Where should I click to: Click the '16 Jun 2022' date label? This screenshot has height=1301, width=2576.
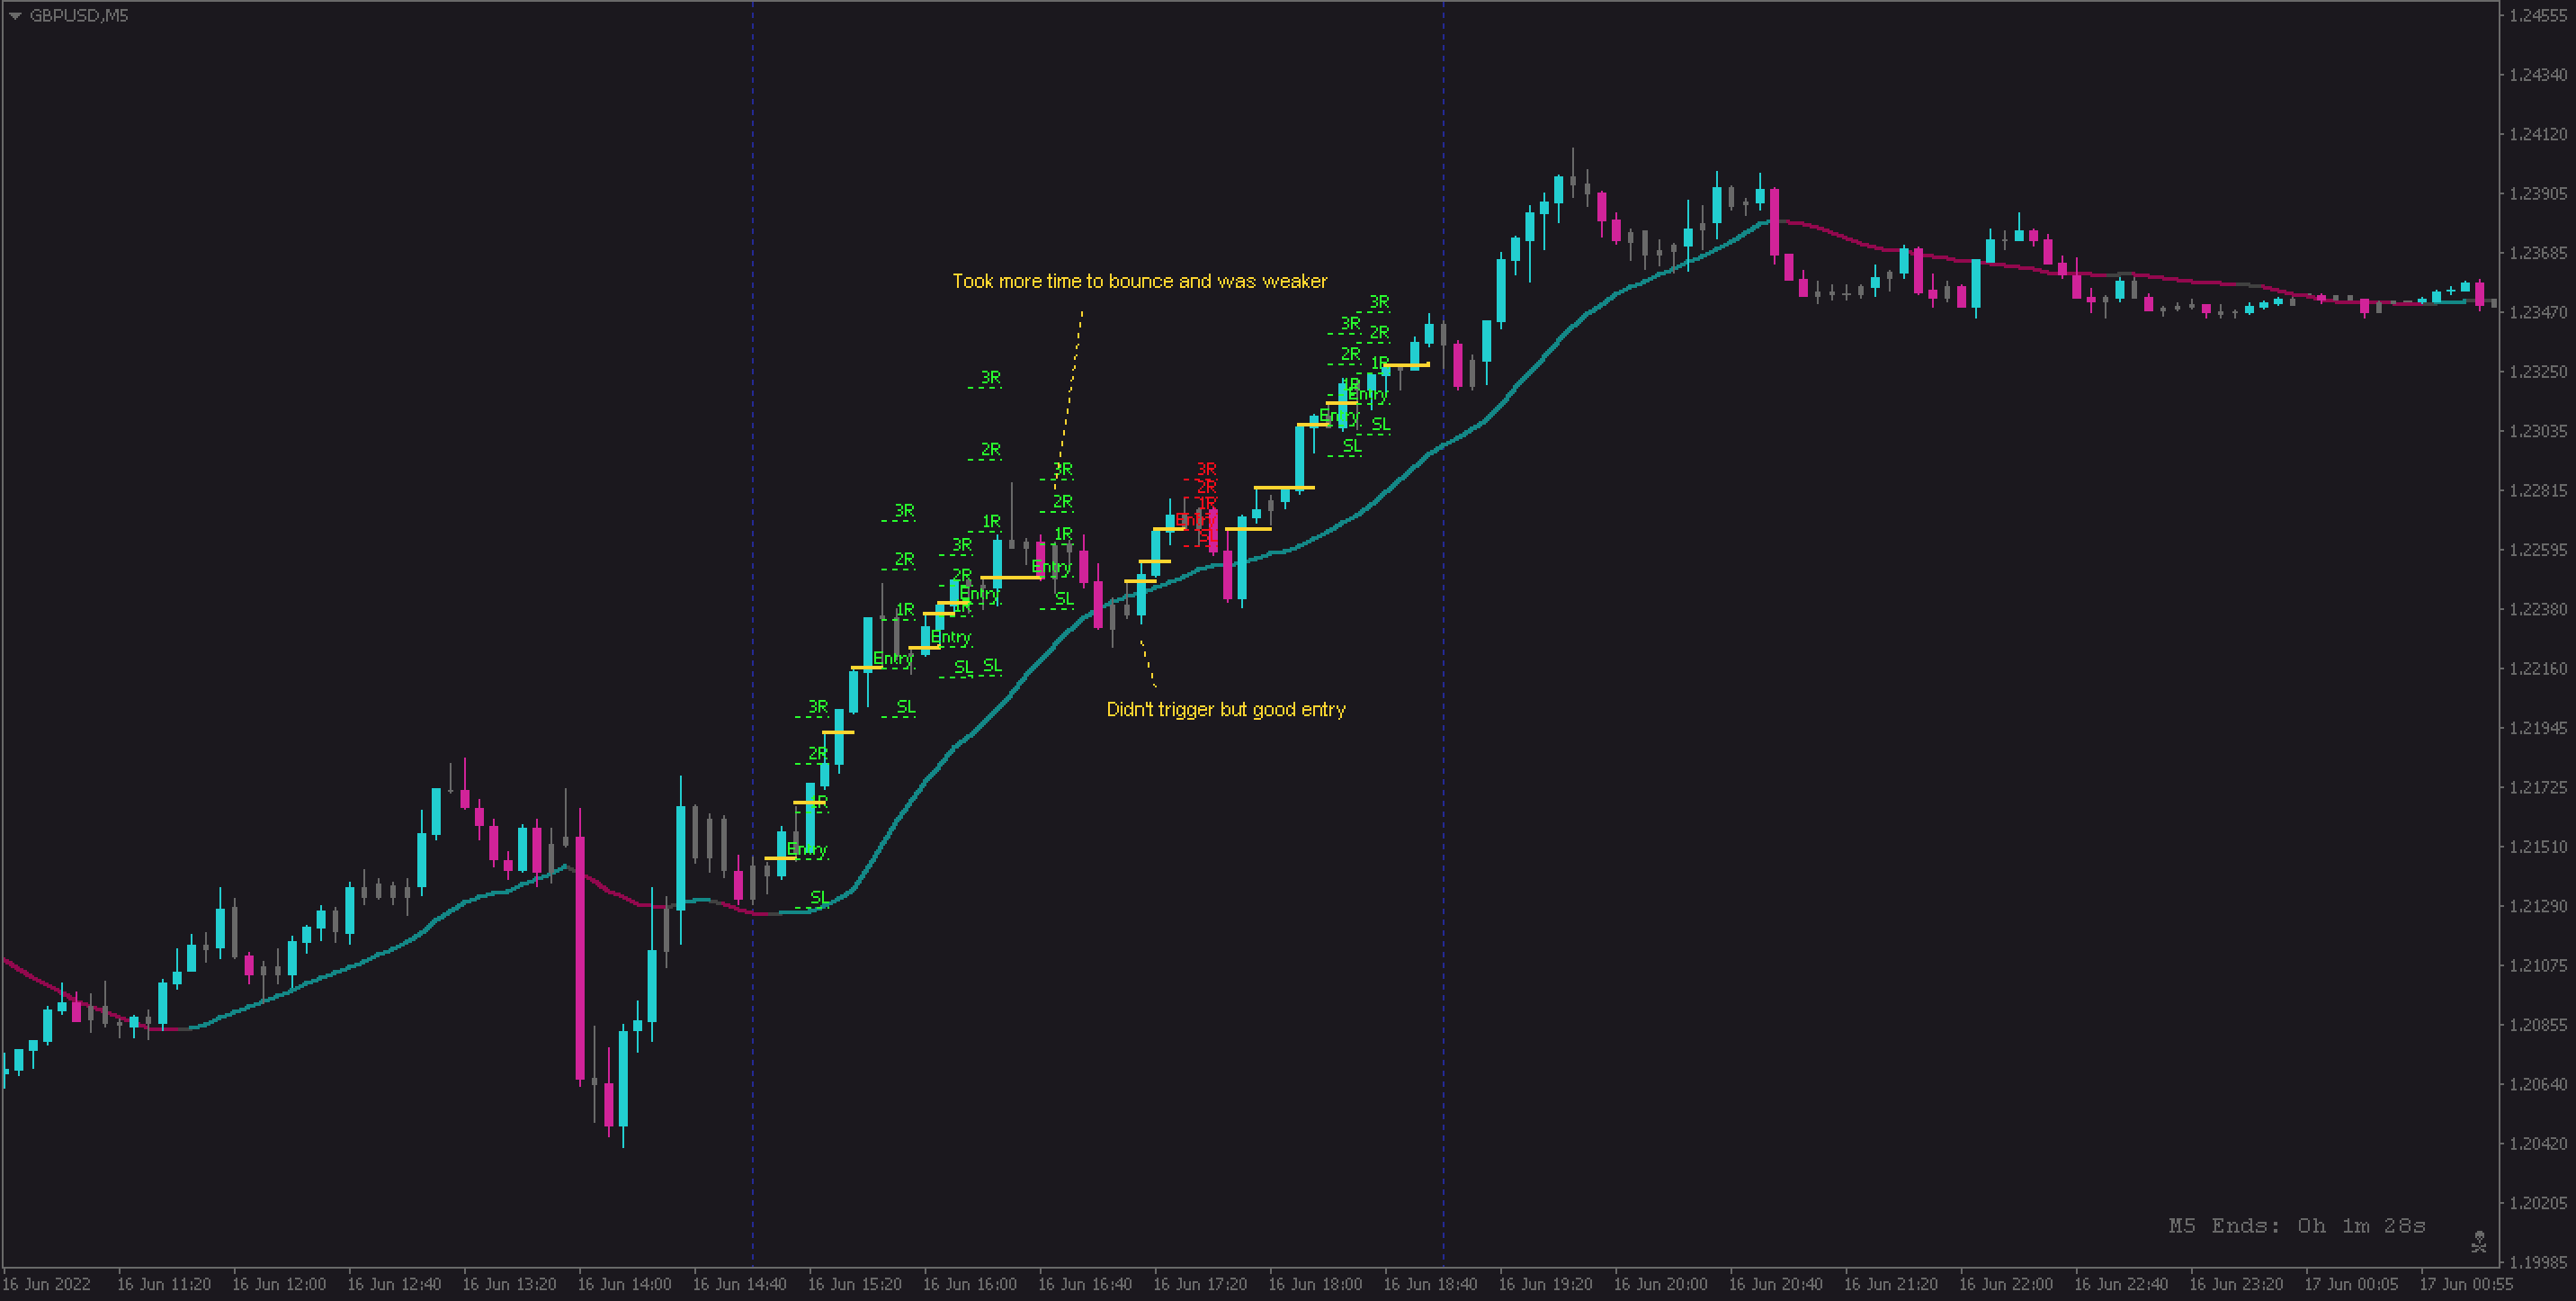[x=47, y=1284]
